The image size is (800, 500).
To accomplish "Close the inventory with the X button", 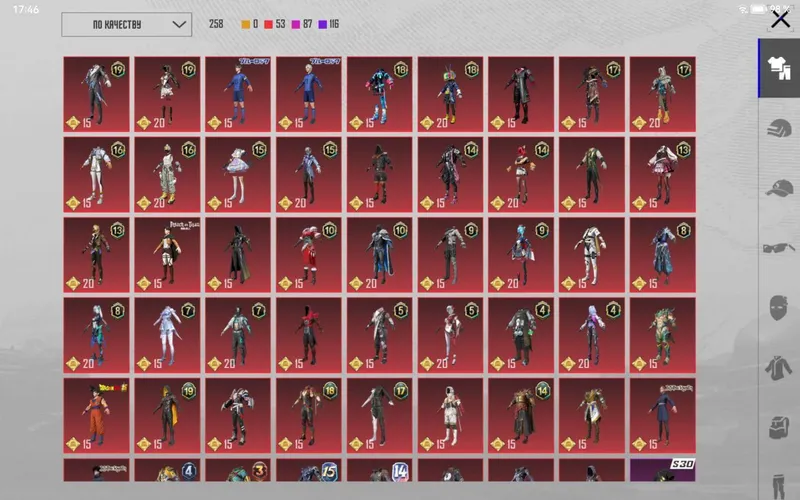I will tap(780, 20).
